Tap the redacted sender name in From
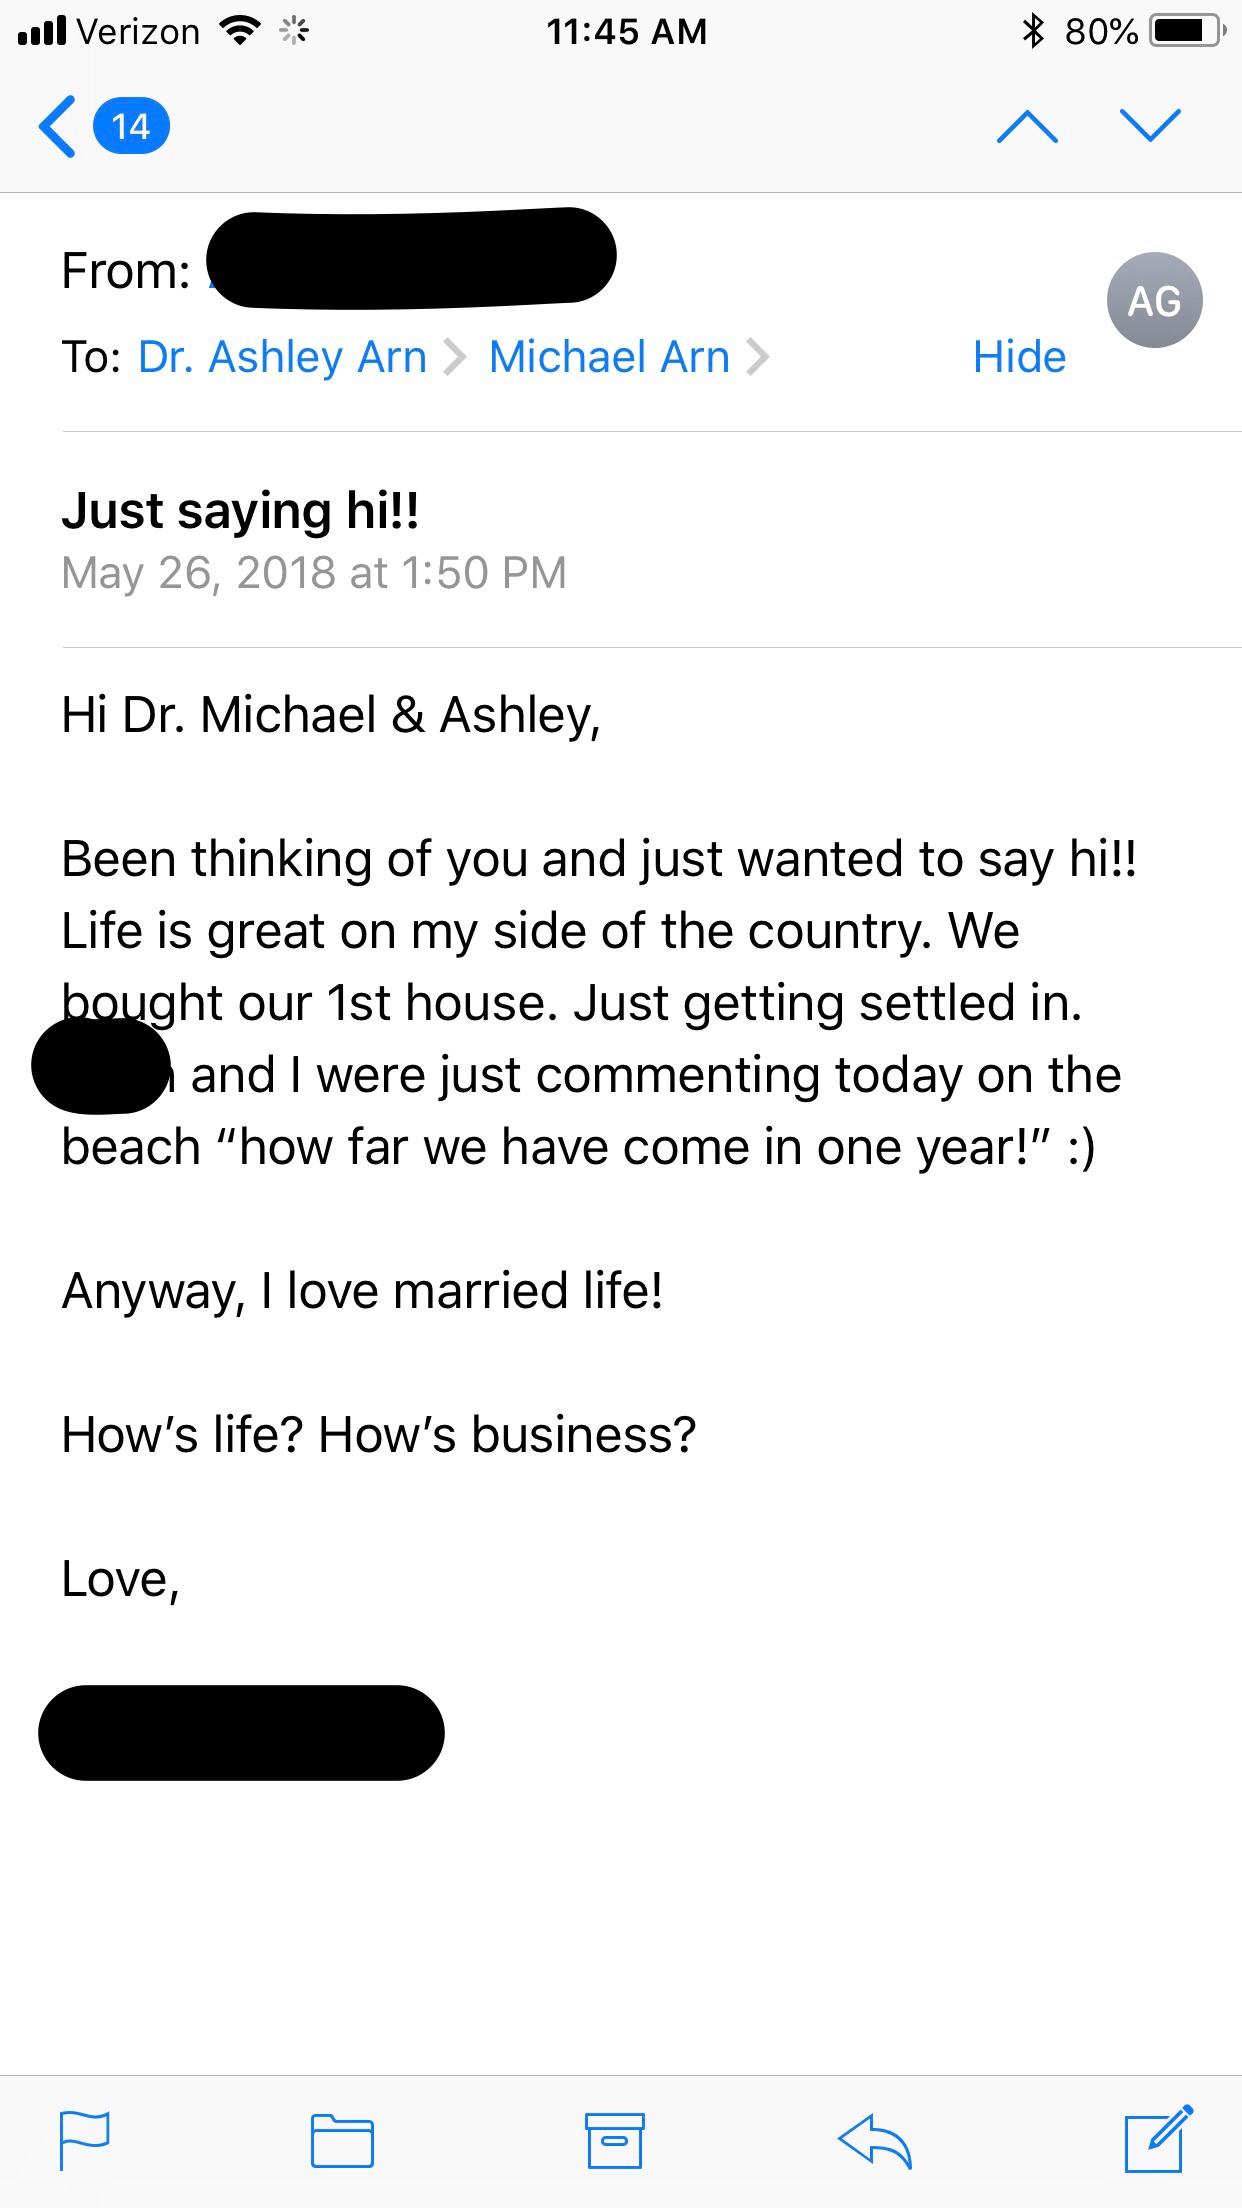1242x2208 pixels. point(411,257)
